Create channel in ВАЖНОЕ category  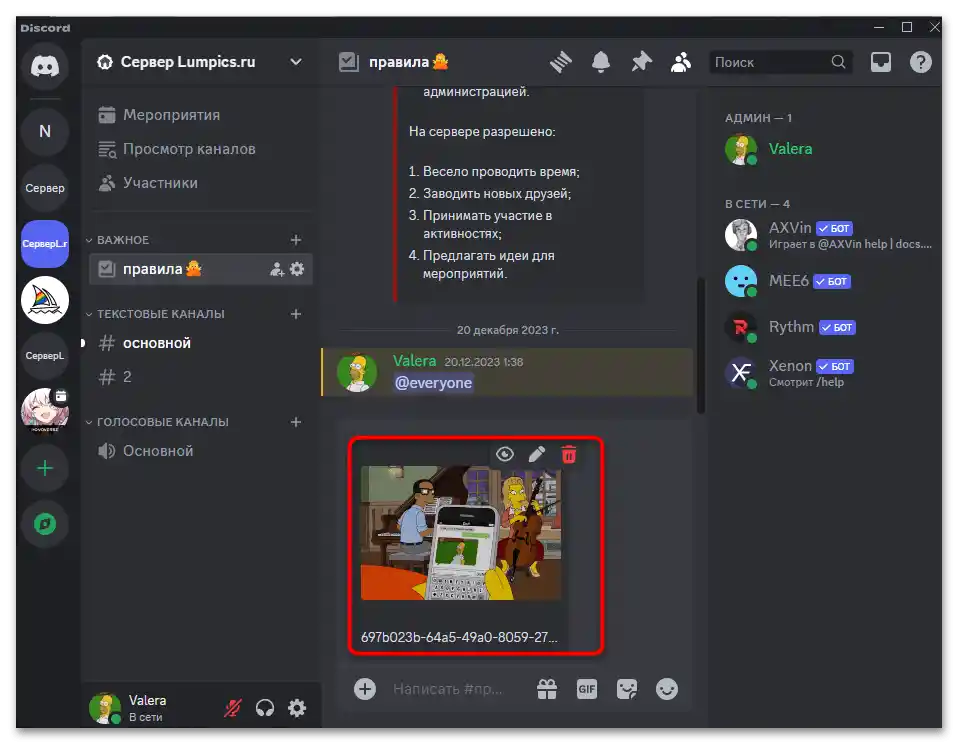tap(296, 240)
